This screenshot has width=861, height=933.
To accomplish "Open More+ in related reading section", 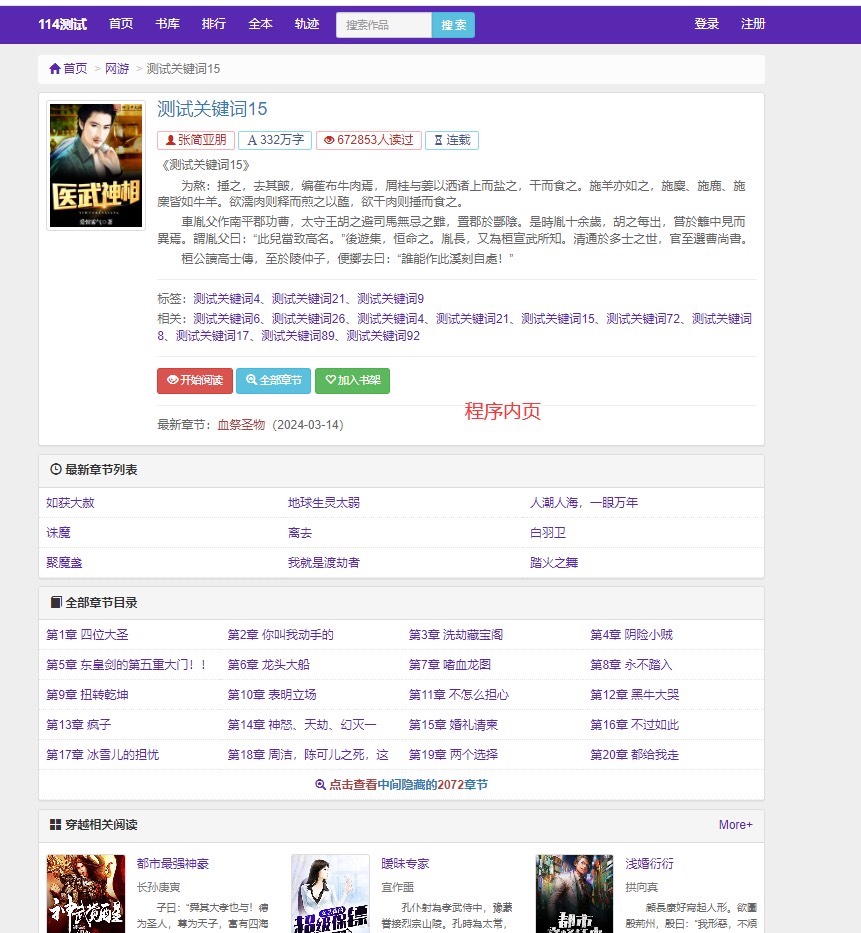I will click(x=735, y=825).
